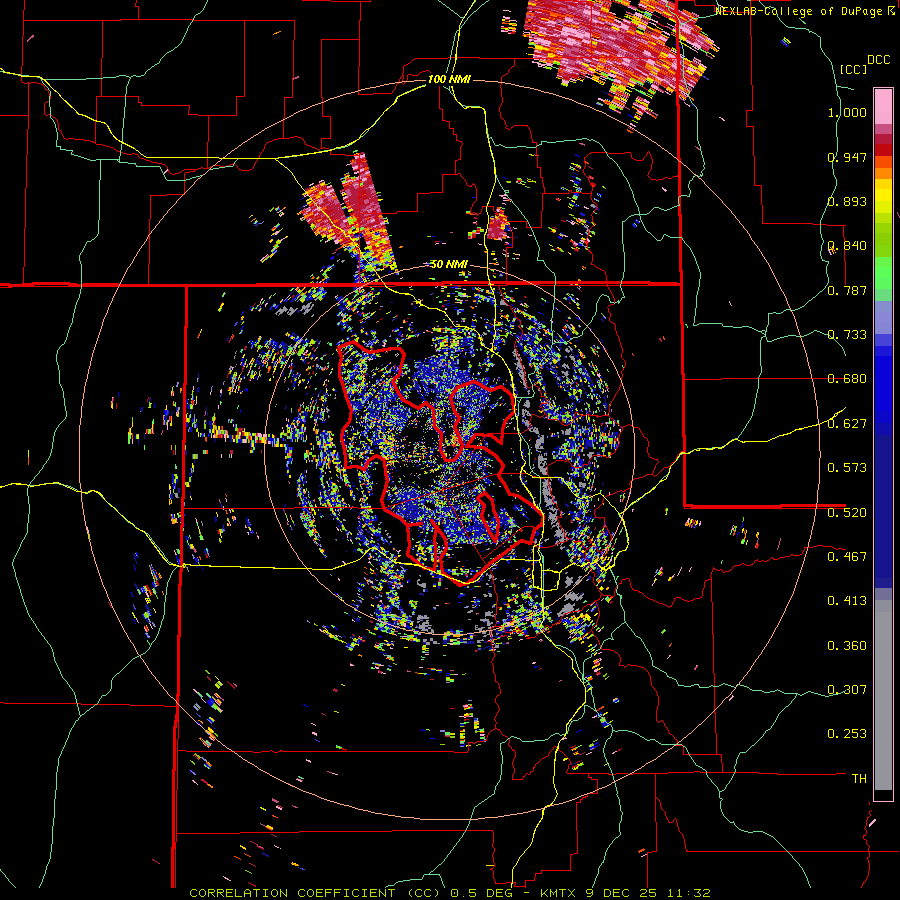Pick the red swatch beside 0.947 on color bar
Viewport: 900px width, 900px height.
(x=883, y=150)
